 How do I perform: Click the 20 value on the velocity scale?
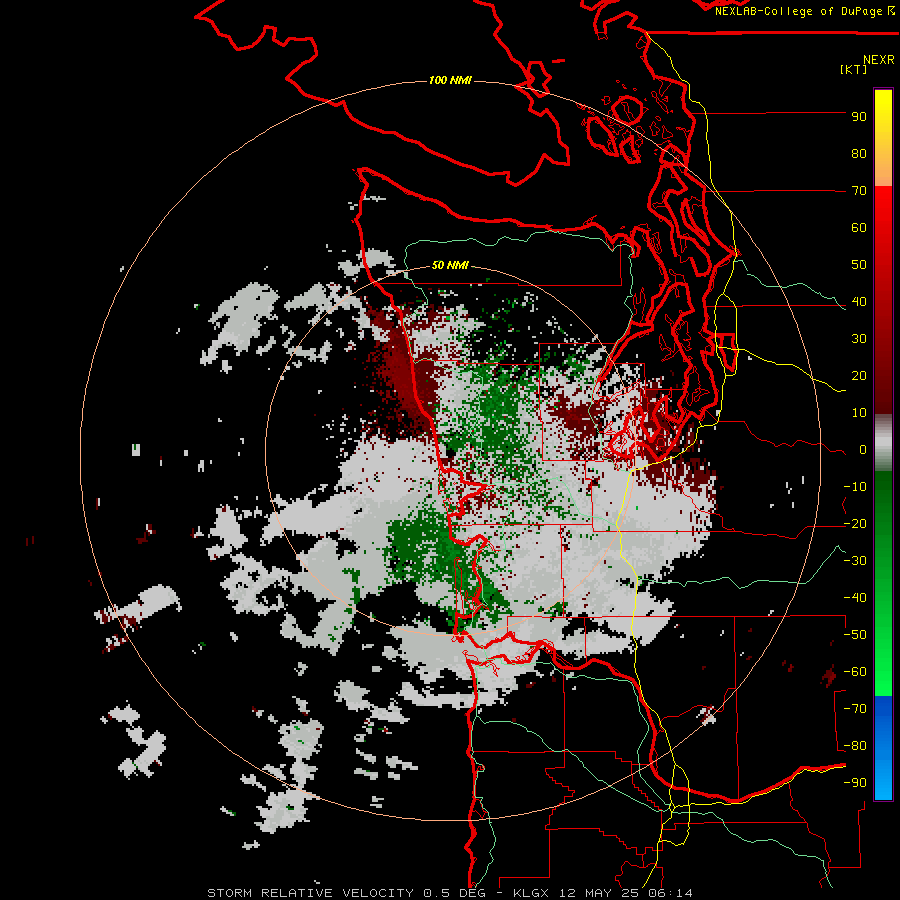859,376
